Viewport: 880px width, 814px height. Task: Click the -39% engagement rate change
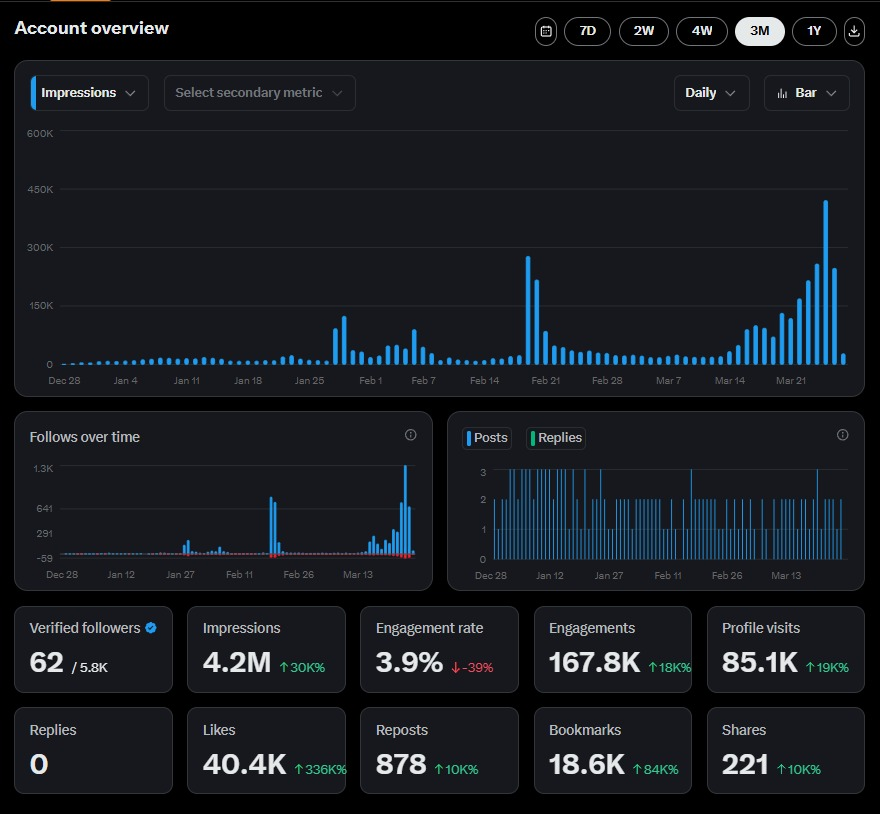point(472,667)
